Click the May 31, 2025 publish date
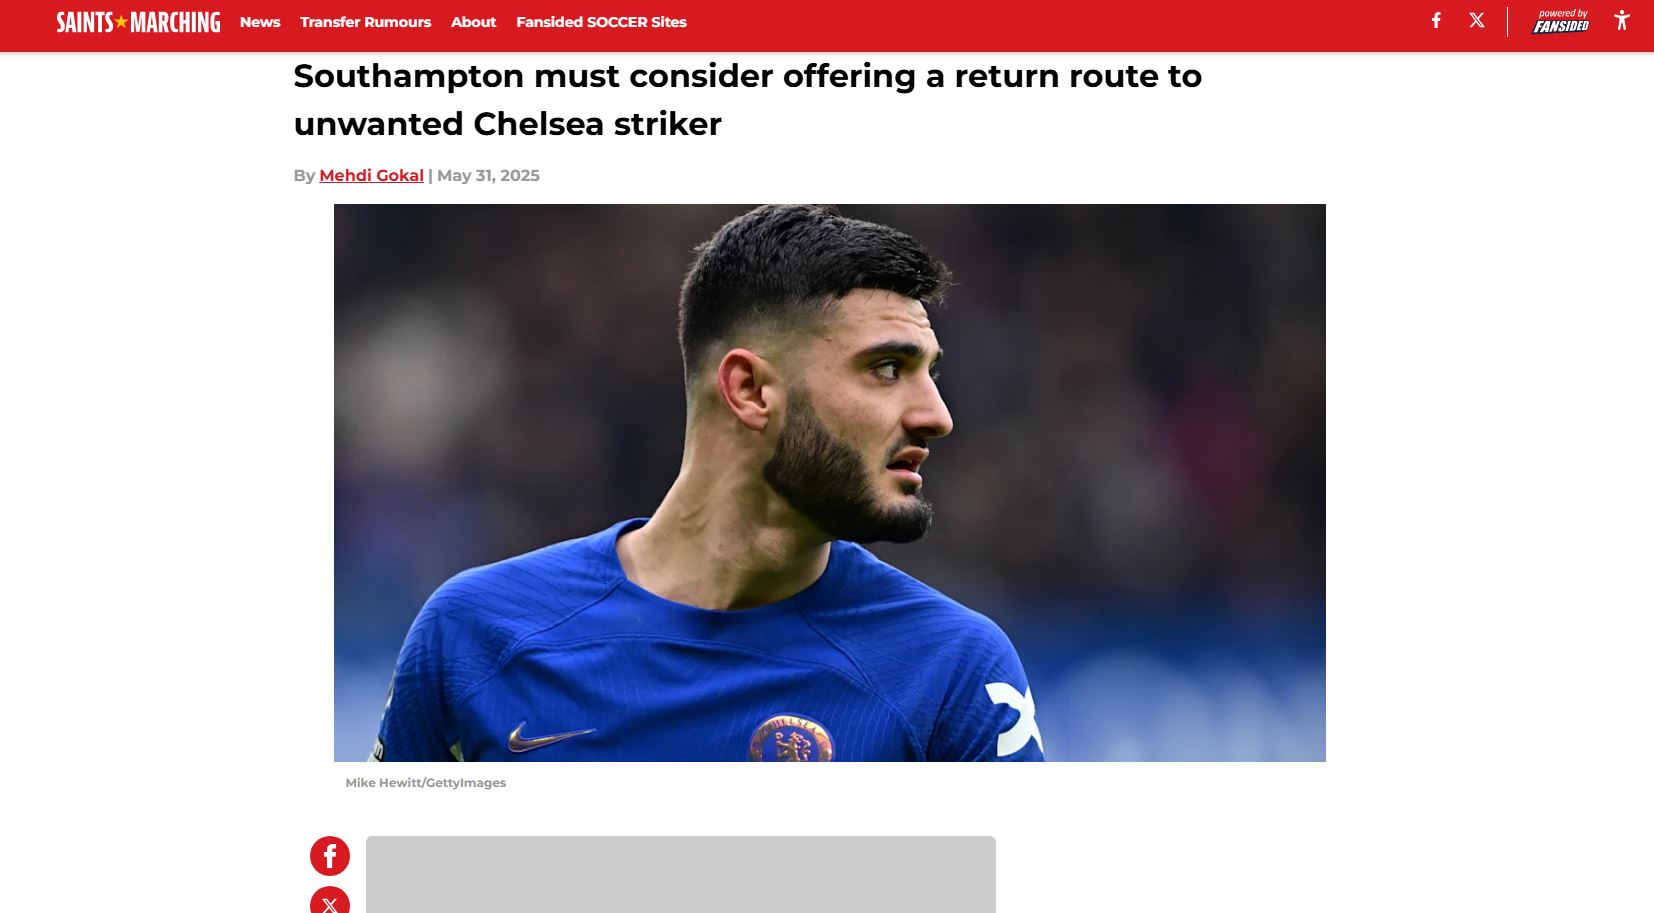 [x=488, y=175]
